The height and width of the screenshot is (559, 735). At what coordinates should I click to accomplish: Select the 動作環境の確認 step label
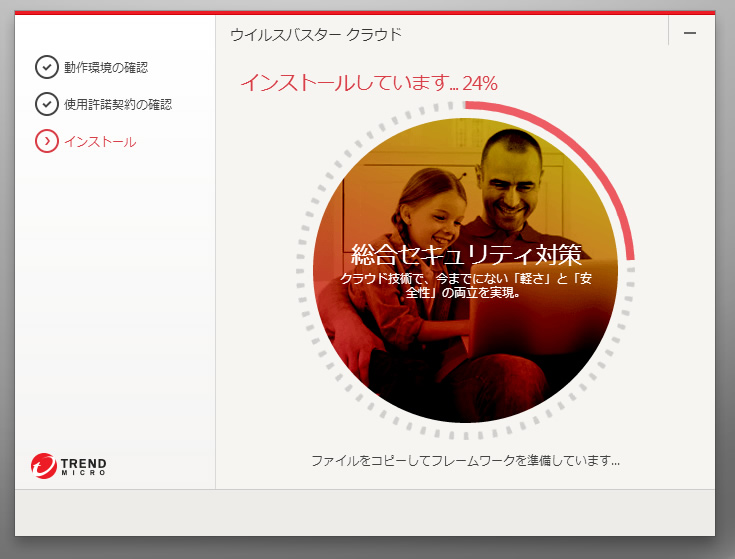tap(106, 67)
